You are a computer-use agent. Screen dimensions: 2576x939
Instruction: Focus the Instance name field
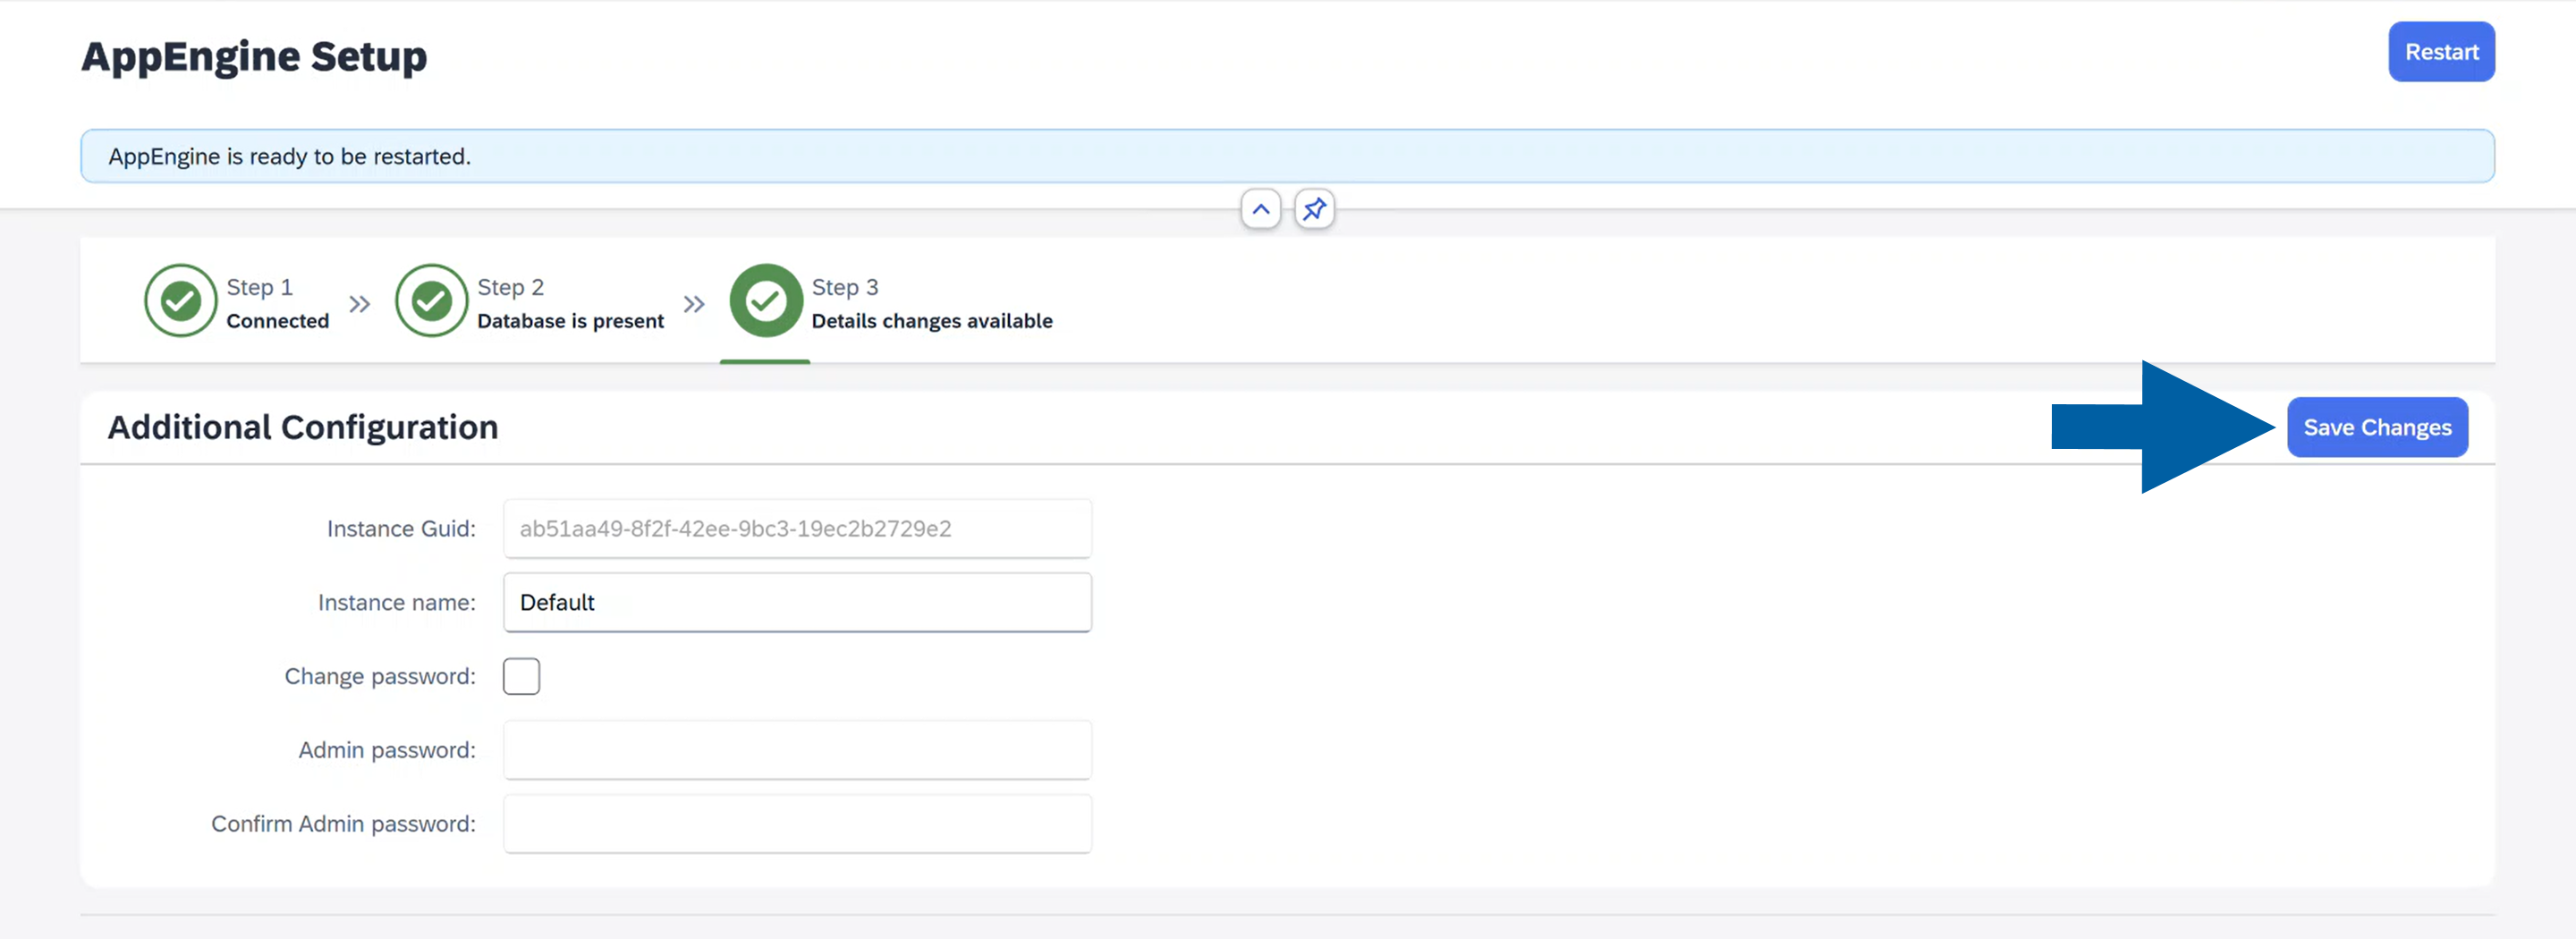(x=797, y=603)
